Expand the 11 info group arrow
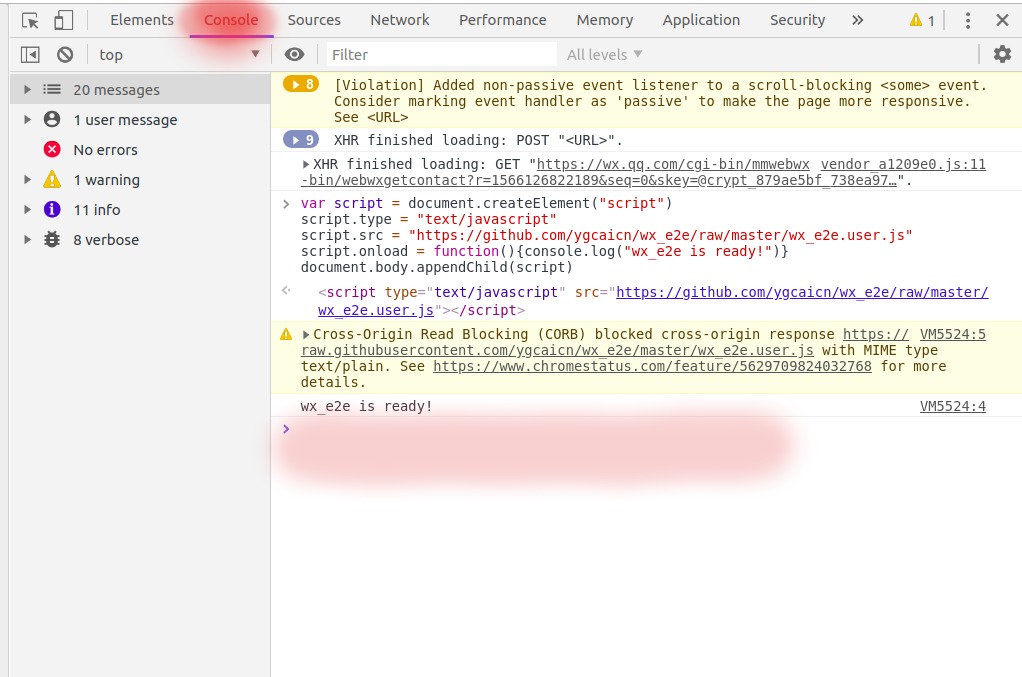 (27, 209)
